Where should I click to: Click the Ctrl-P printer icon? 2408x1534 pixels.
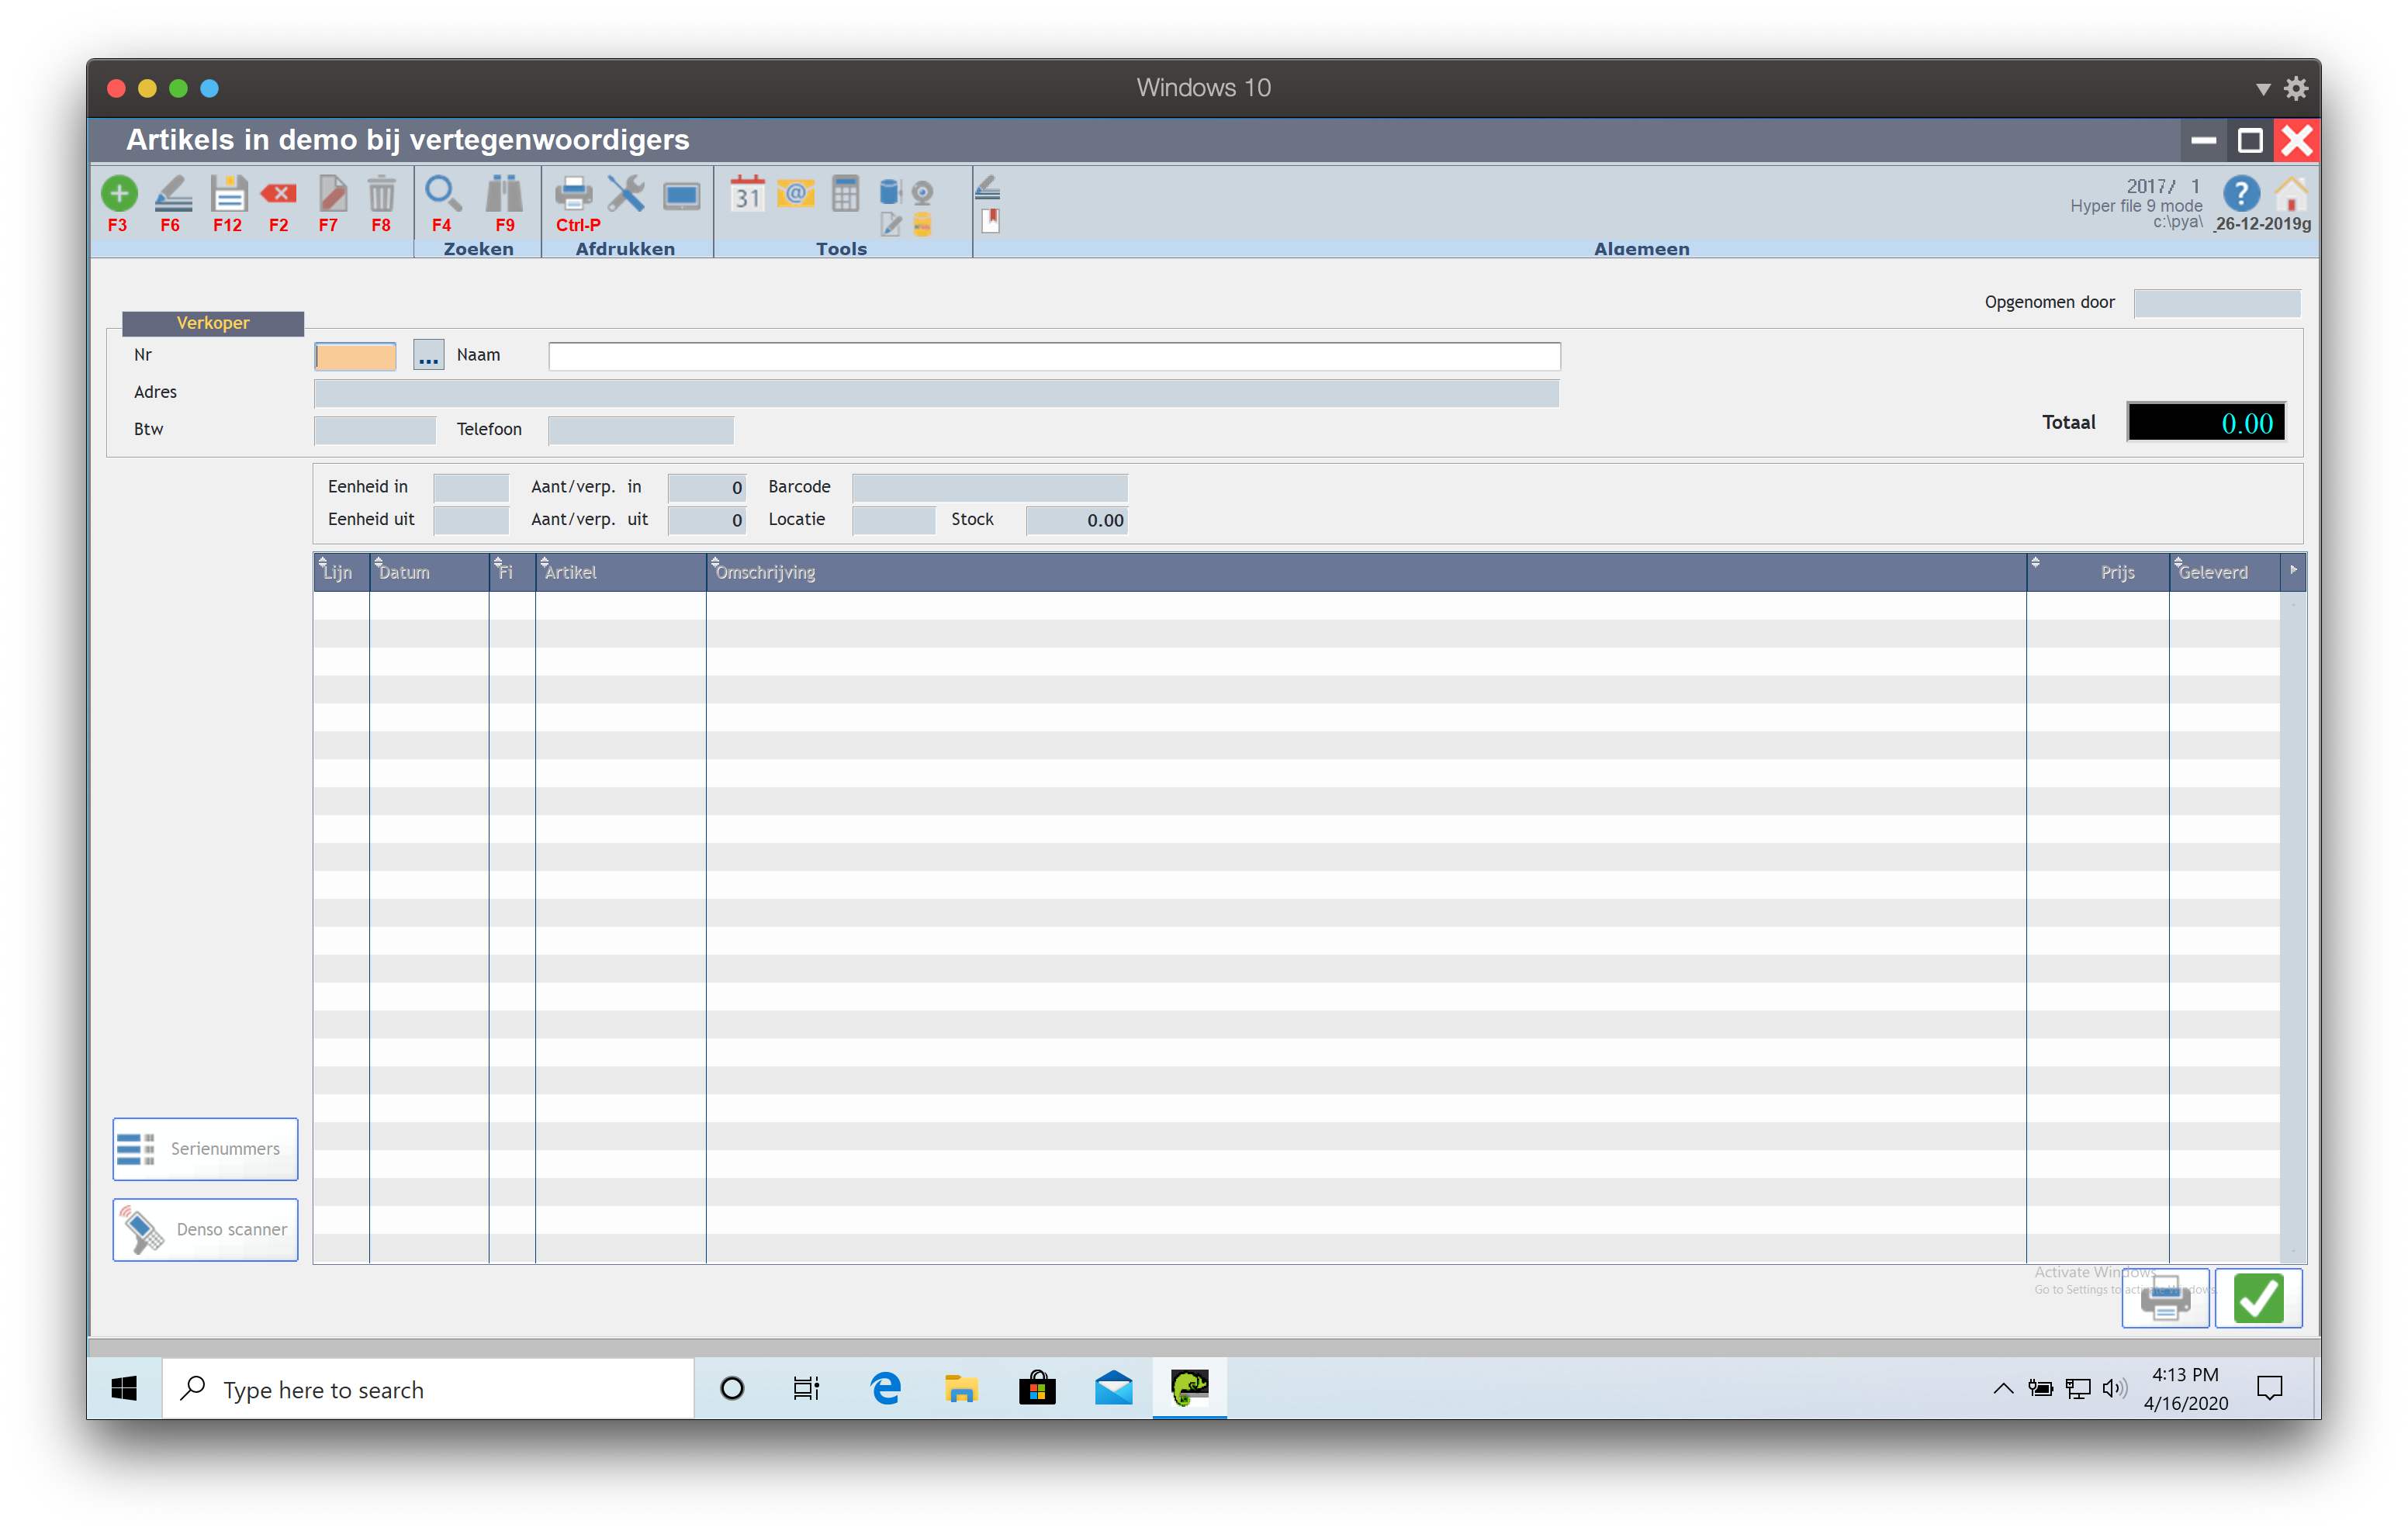click(574, 193)
